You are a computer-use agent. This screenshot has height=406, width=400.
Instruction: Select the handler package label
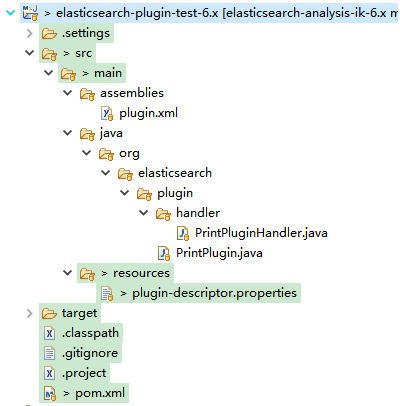[198, 213]
